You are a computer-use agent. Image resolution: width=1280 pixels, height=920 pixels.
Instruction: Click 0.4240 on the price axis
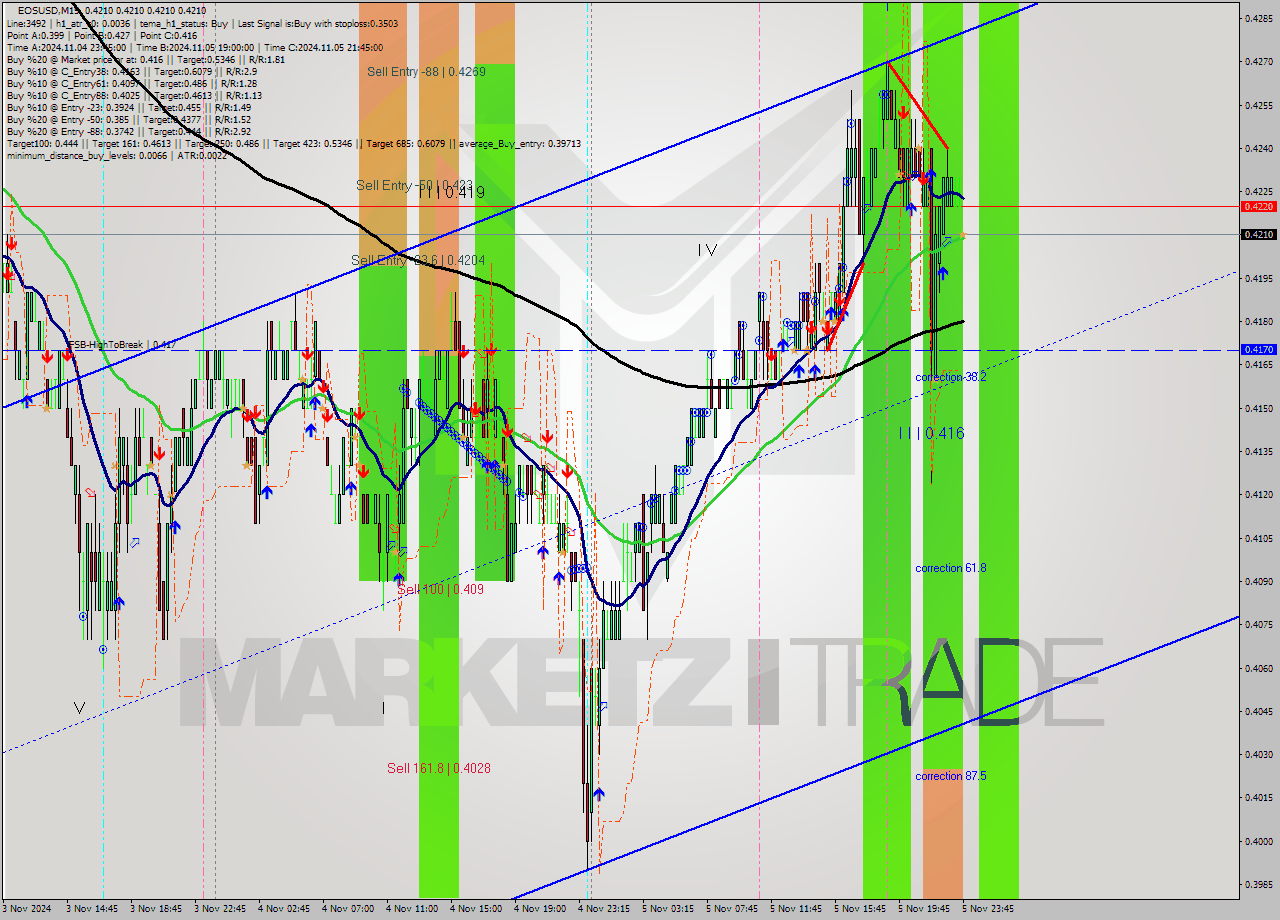tap(1258, 148)
